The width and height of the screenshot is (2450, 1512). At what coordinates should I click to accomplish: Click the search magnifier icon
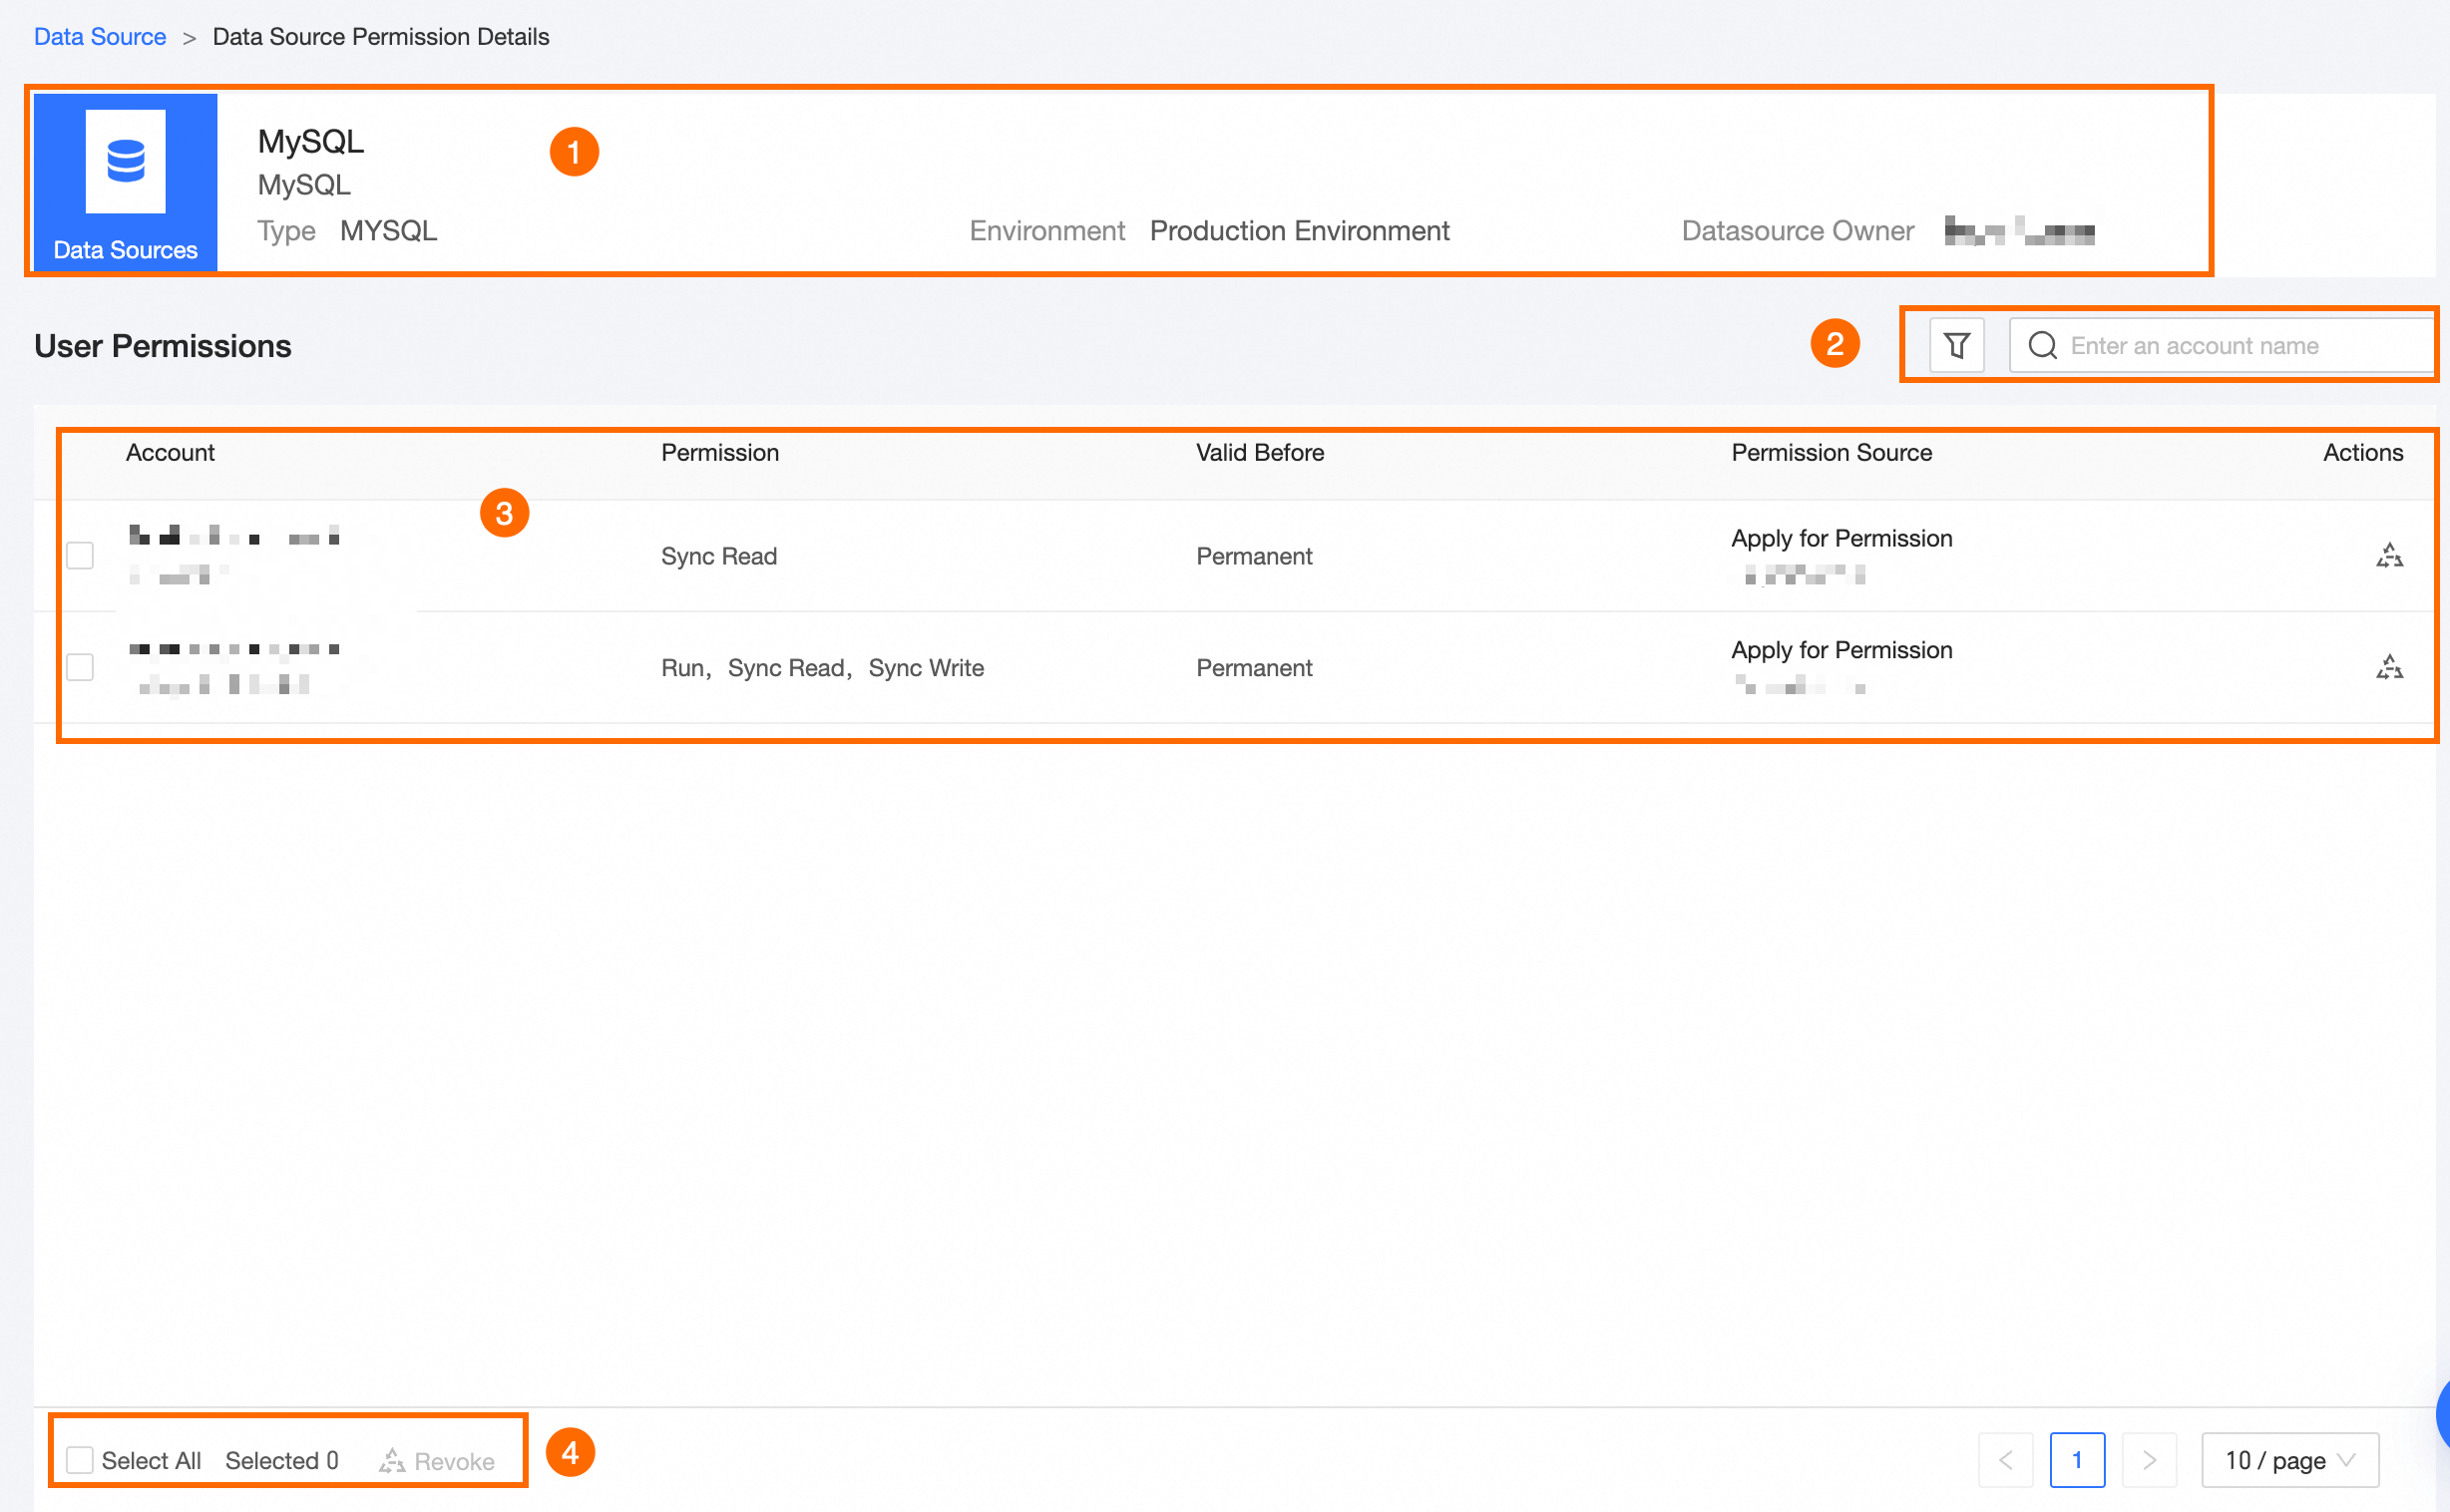tap(2042, 346)
